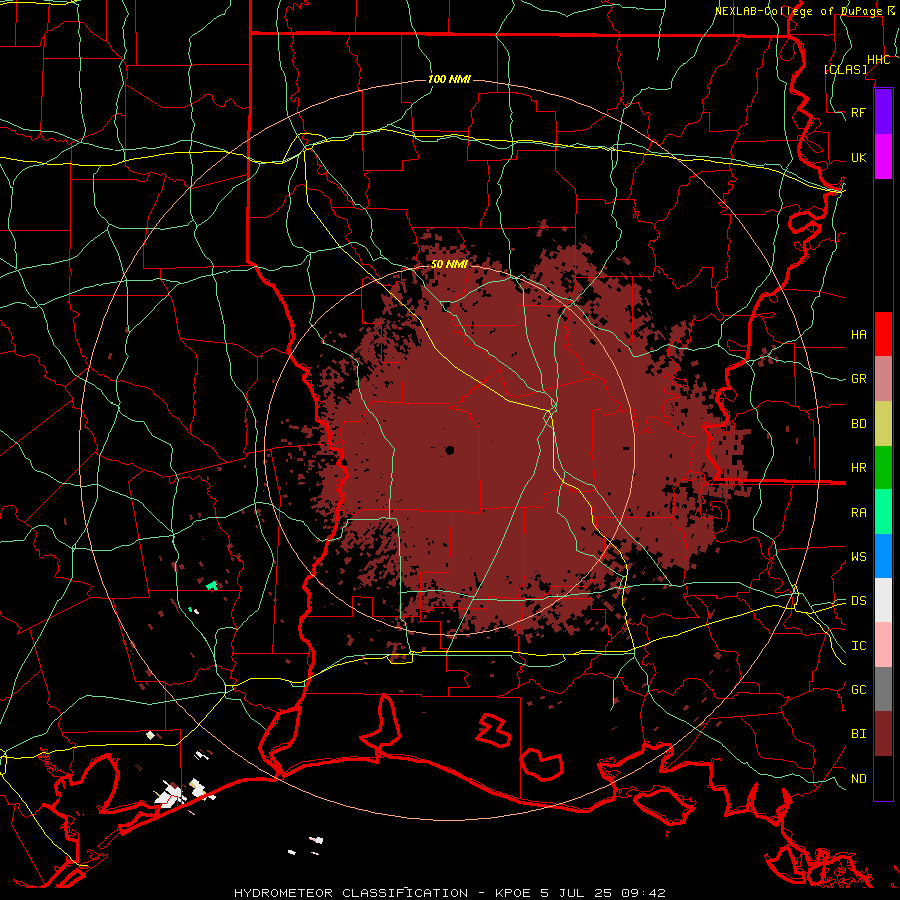Click the 'ND' legend label
This screenshot has height=900, width=900.
pos(858,779)
